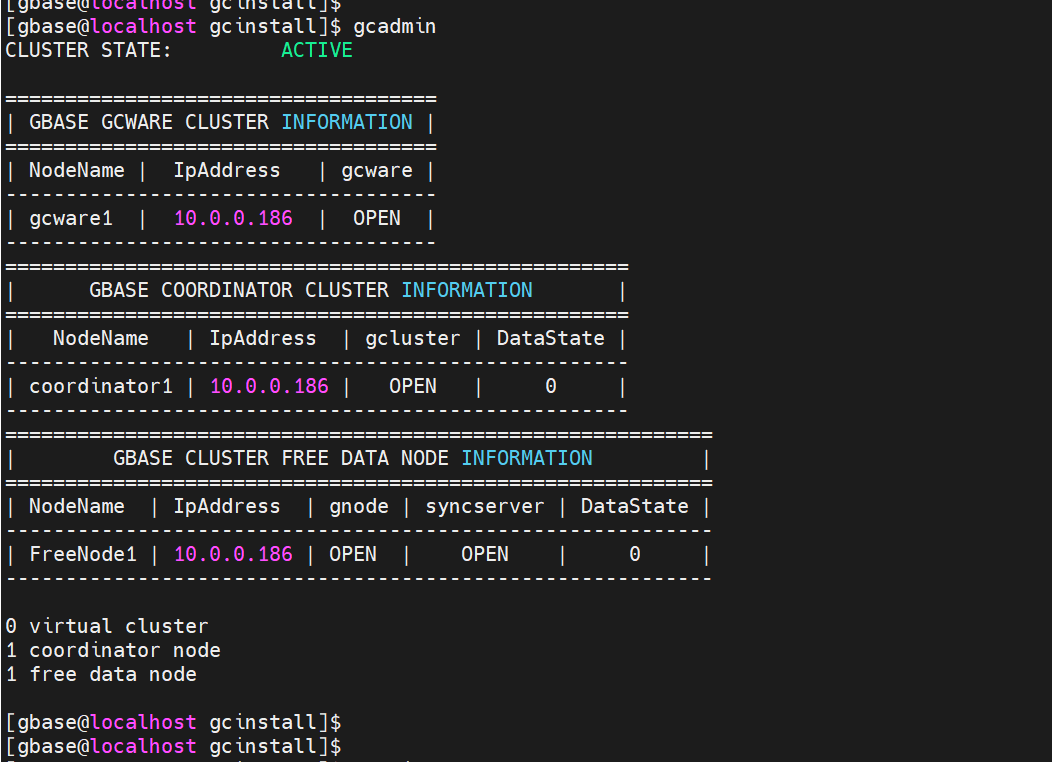Click 'gcware' column header

click(x=377, y=170)
